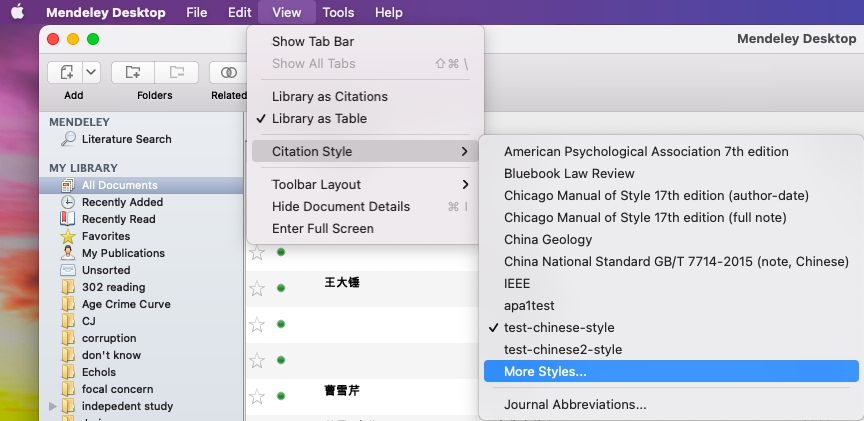Open the Tools menu
864x421 pixels.
coord(339,12)
